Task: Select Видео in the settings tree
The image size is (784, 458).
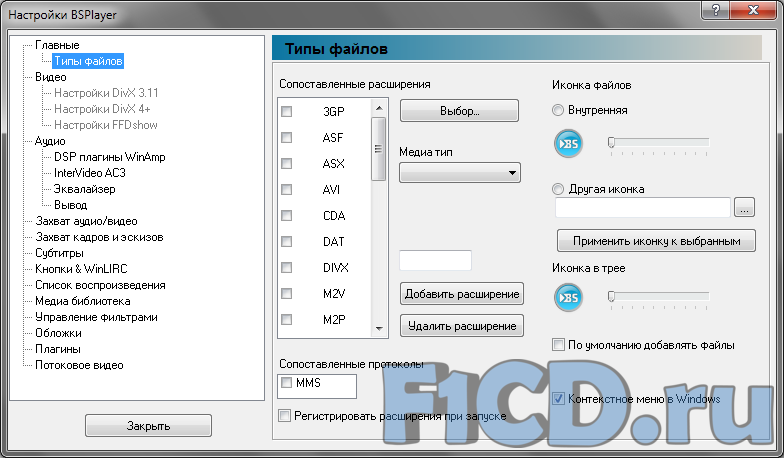Action: click(x=50, y=77)
